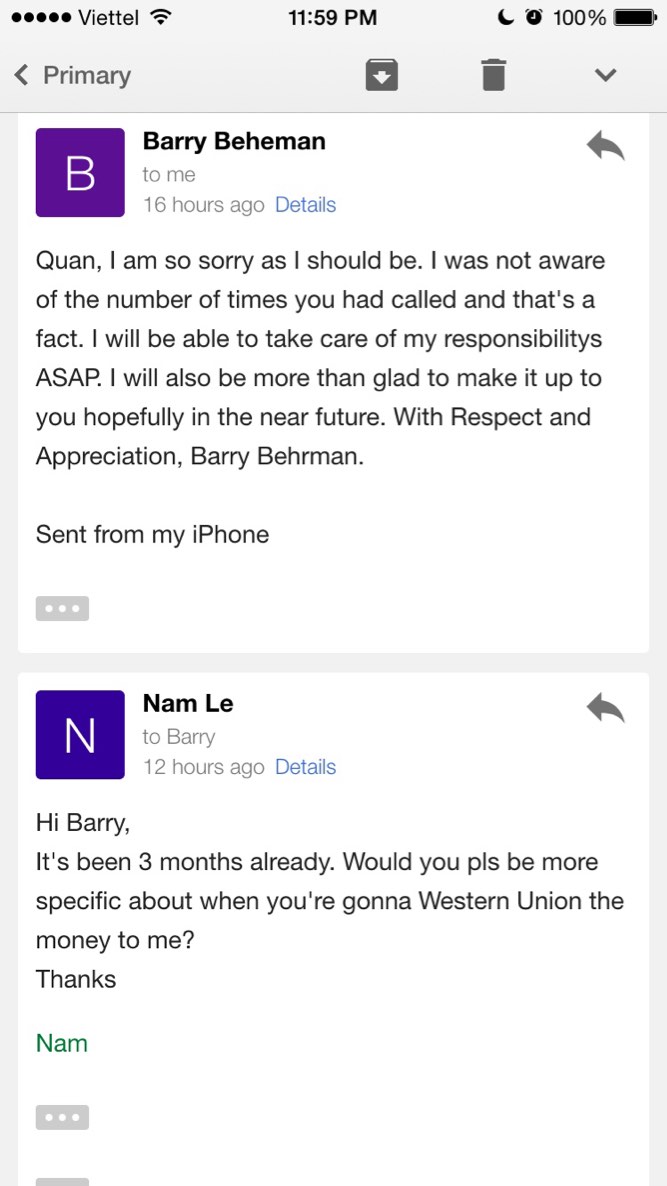Open the more options chevron menu
The image size is (667, 1186).
tap(605, 75)
